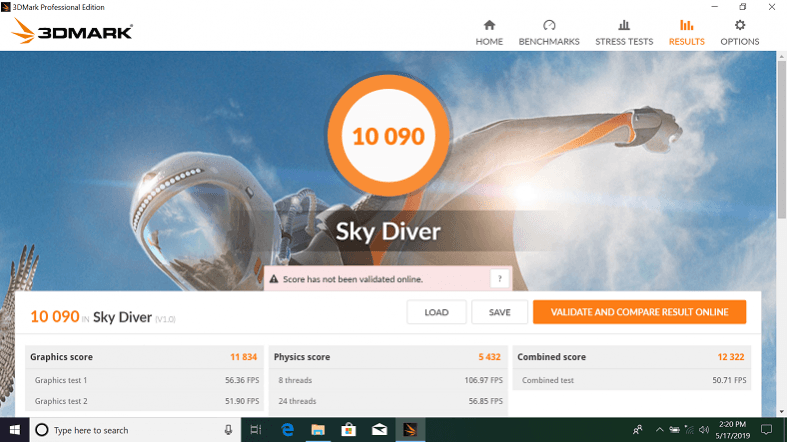This screenshot has width=787, height=442.
Task: Click the scrollbar down arrow
Action: coord(781,412)
